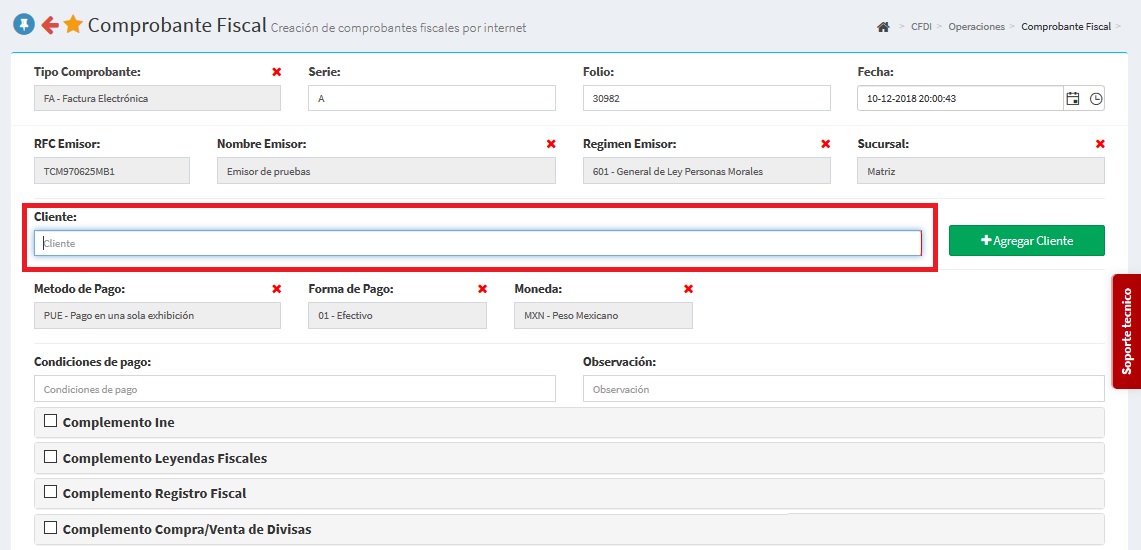1141x550 pixels.
Task: Enable the Complemento Ine checkbox
Action: [x=50, y=421]
